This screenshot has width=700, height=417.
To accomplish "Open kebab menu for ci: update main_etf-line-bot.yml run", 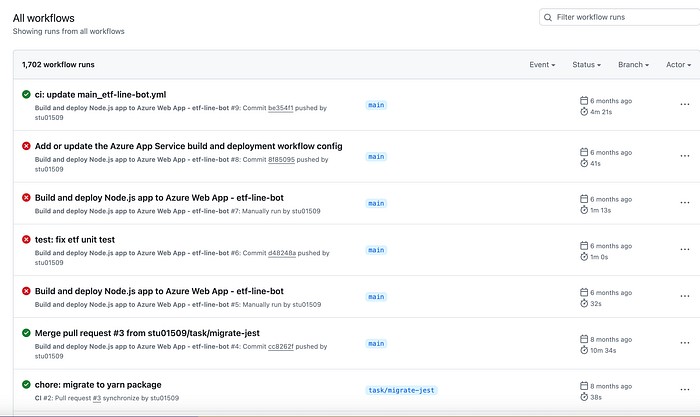I will 684,104.
